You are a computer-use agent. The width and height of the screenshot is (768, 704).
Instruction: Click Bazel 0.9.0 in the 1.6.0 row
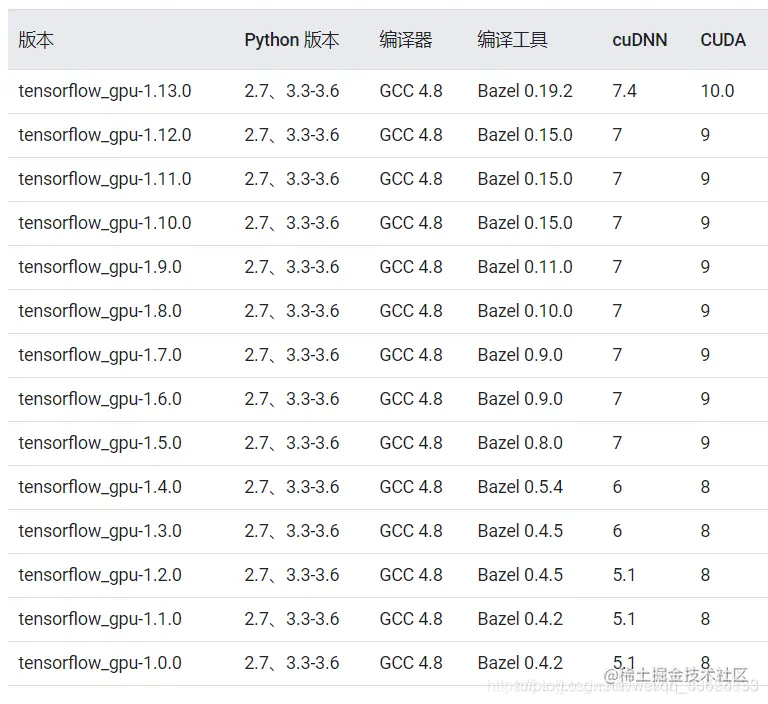tap(520, 399)
